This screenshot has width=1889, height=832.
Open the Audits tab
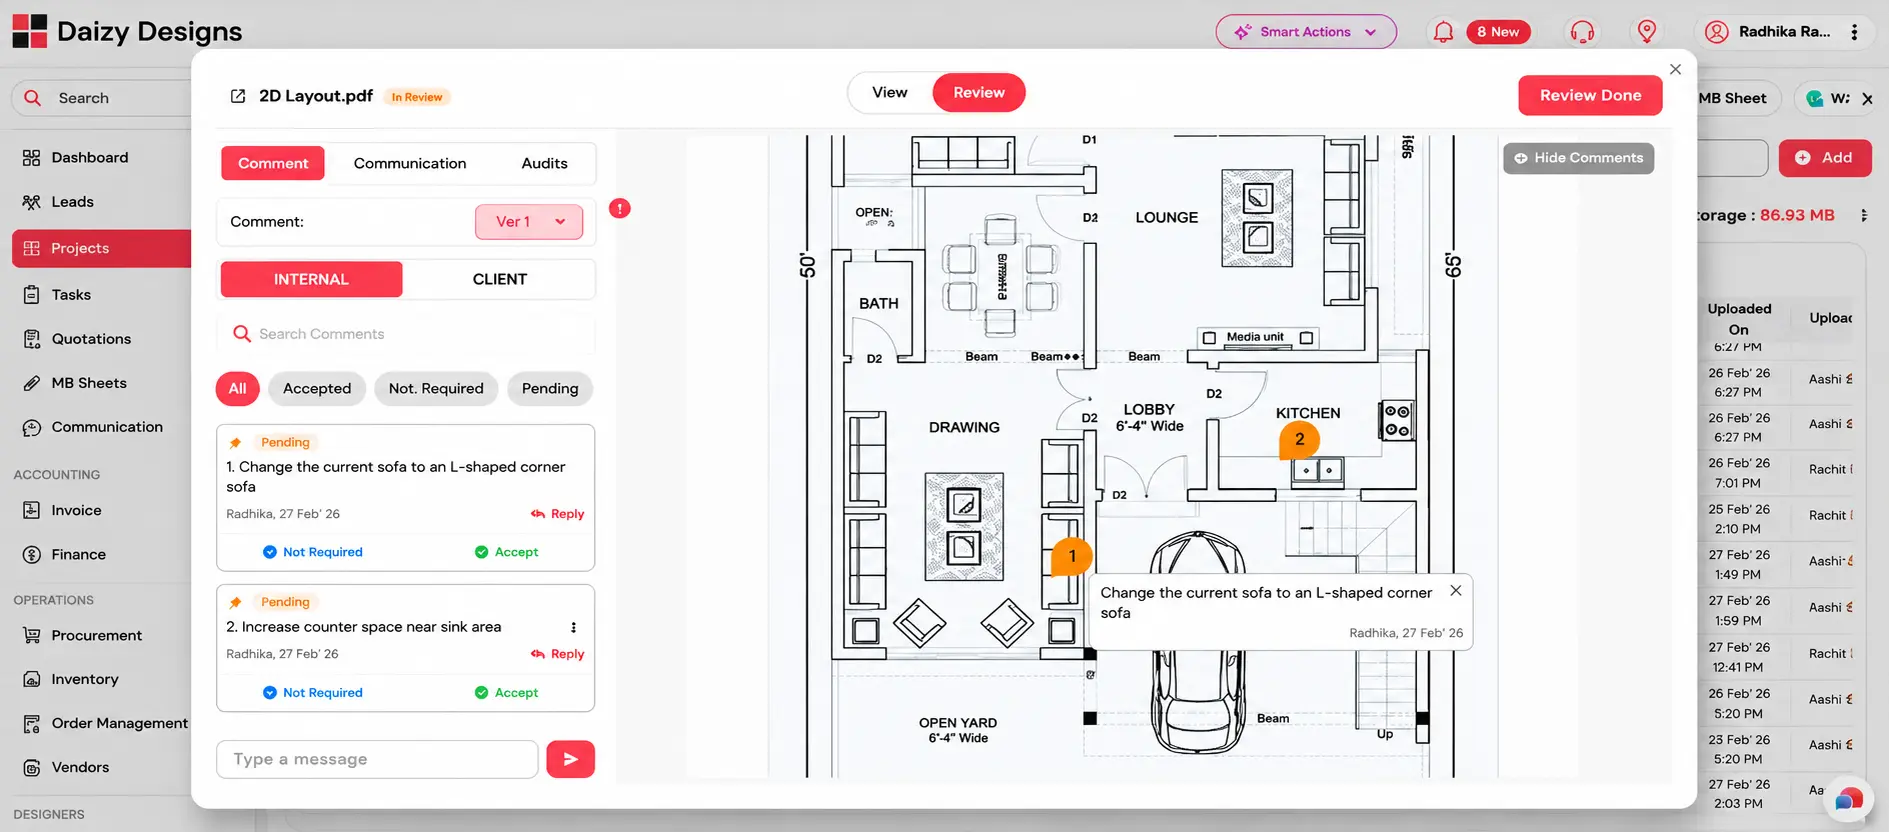(544, 163)
